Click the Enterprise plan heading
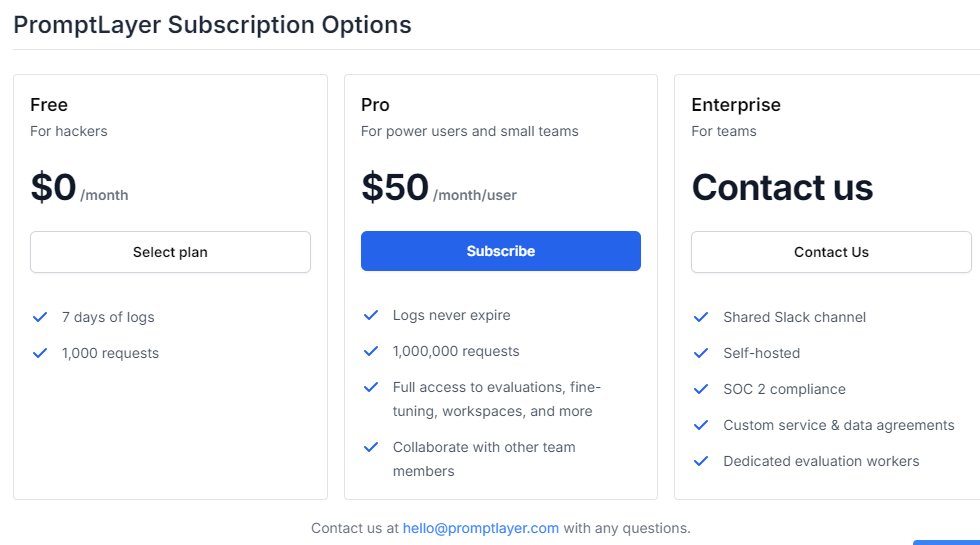The width and height of the screenshot is (980, 545). point(736,105)
